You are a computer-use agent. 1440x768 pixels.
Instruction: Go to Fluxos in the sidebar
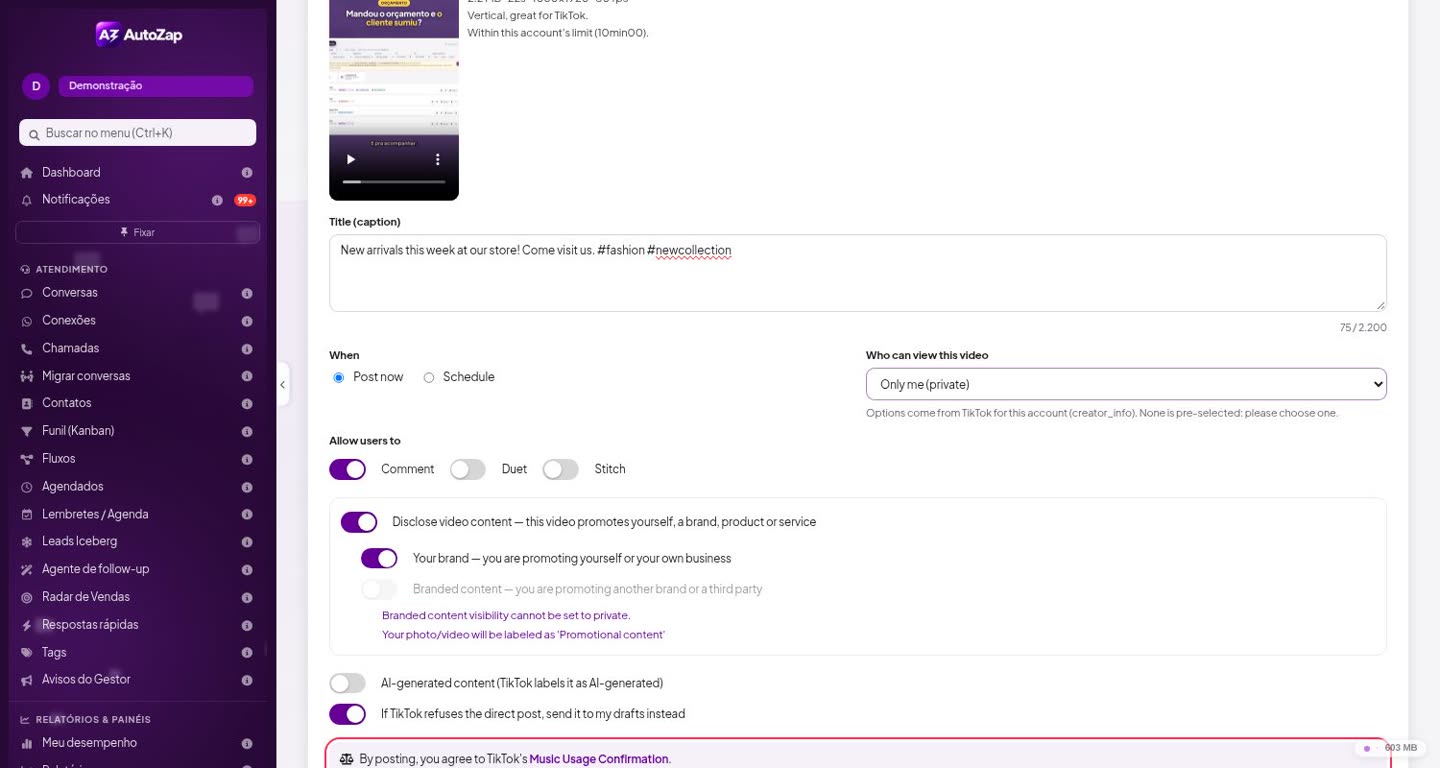[59, 459]
